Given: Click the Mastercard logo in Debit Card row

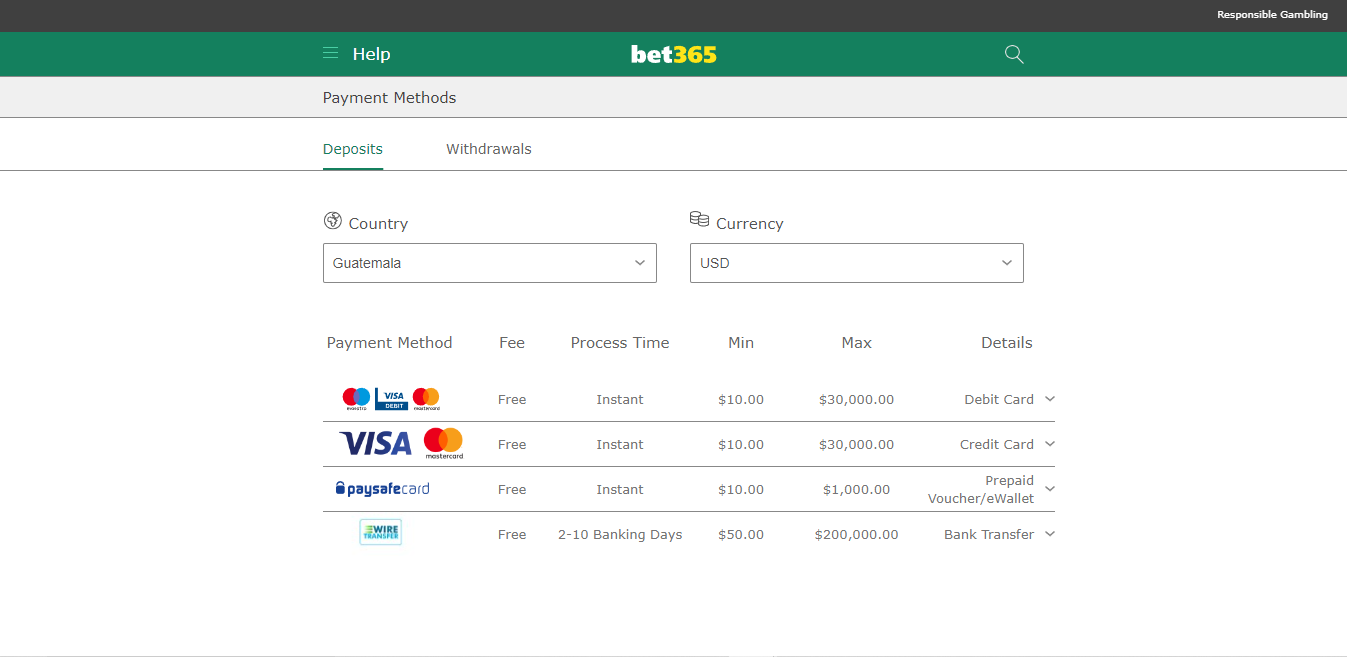Looking at the screenshot, I should pyautogui.click(x=426, y=399).
